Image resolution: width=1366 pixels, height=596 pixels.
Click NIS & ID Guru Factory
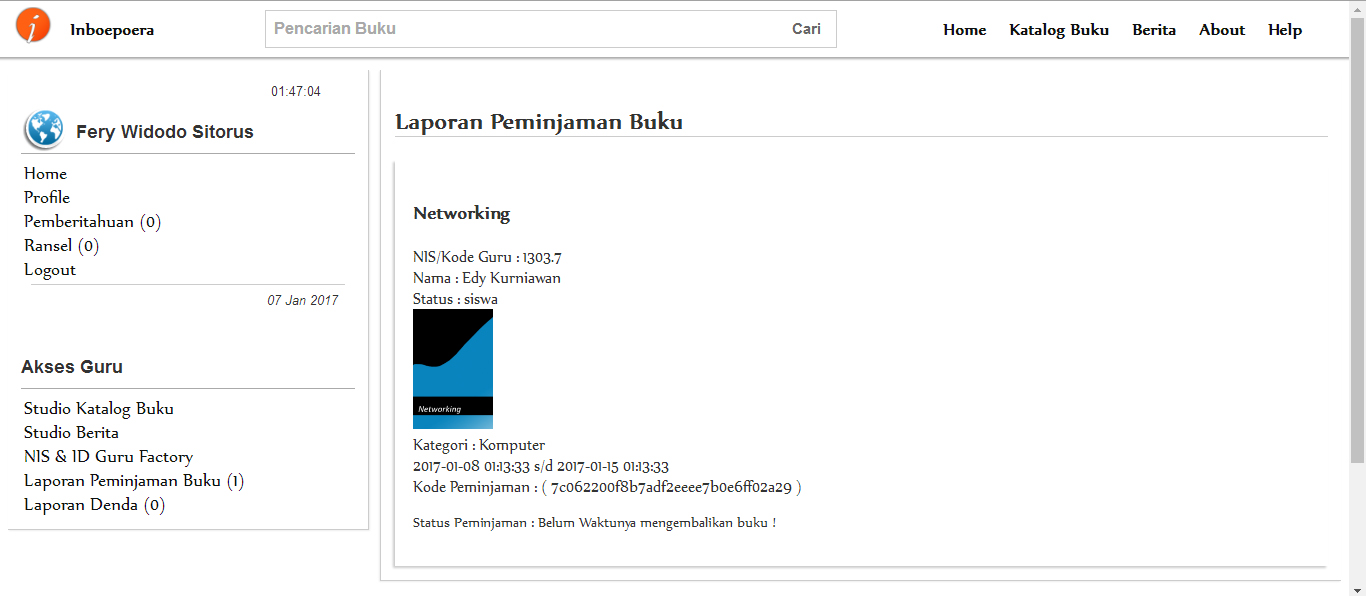tap(108, 456)
